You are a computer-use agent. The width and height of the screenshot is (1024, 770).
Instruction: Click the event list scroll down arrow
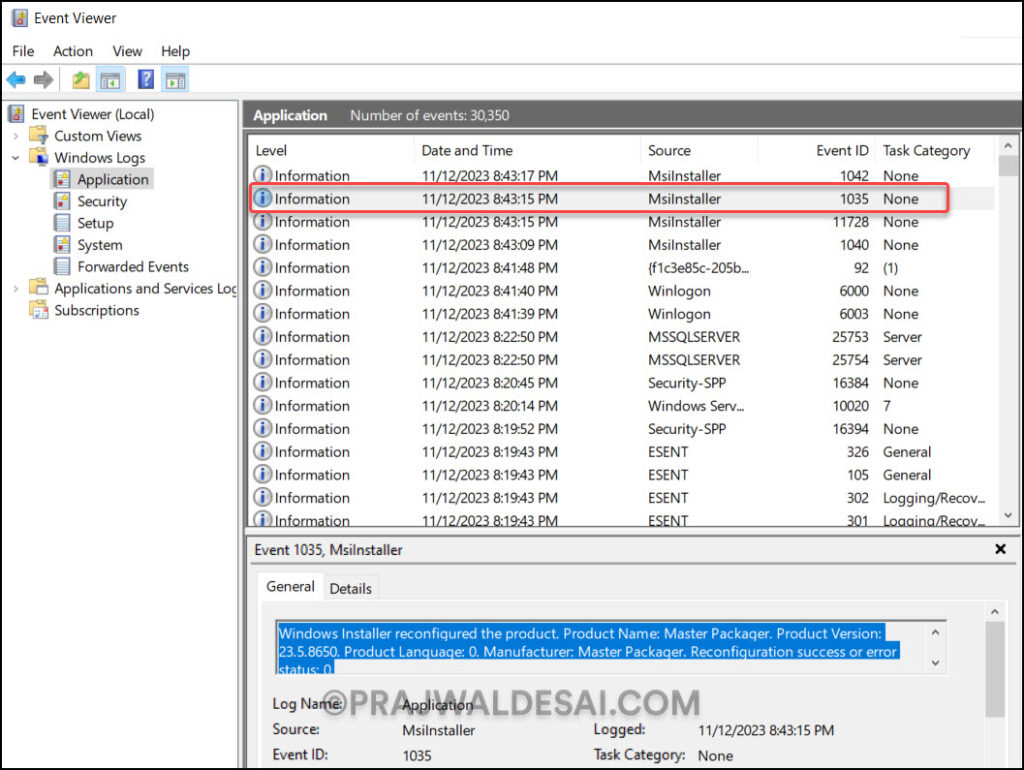click(1008, 515)
